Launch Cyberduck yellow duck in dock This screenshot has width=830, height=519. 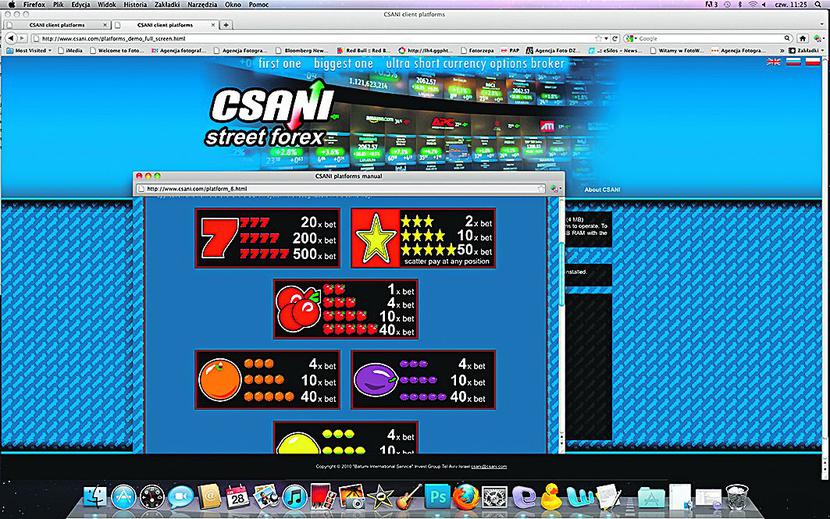coord(552,497)
